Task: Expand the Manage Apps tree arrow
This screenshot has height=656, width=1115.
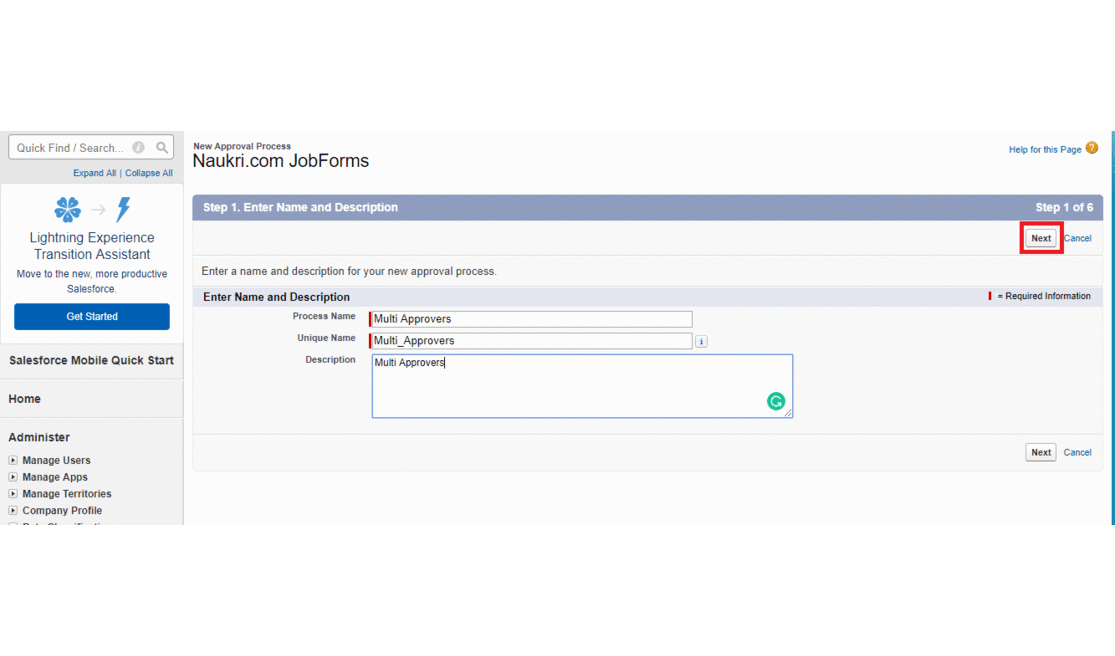Action: click(x=13, y=478)
